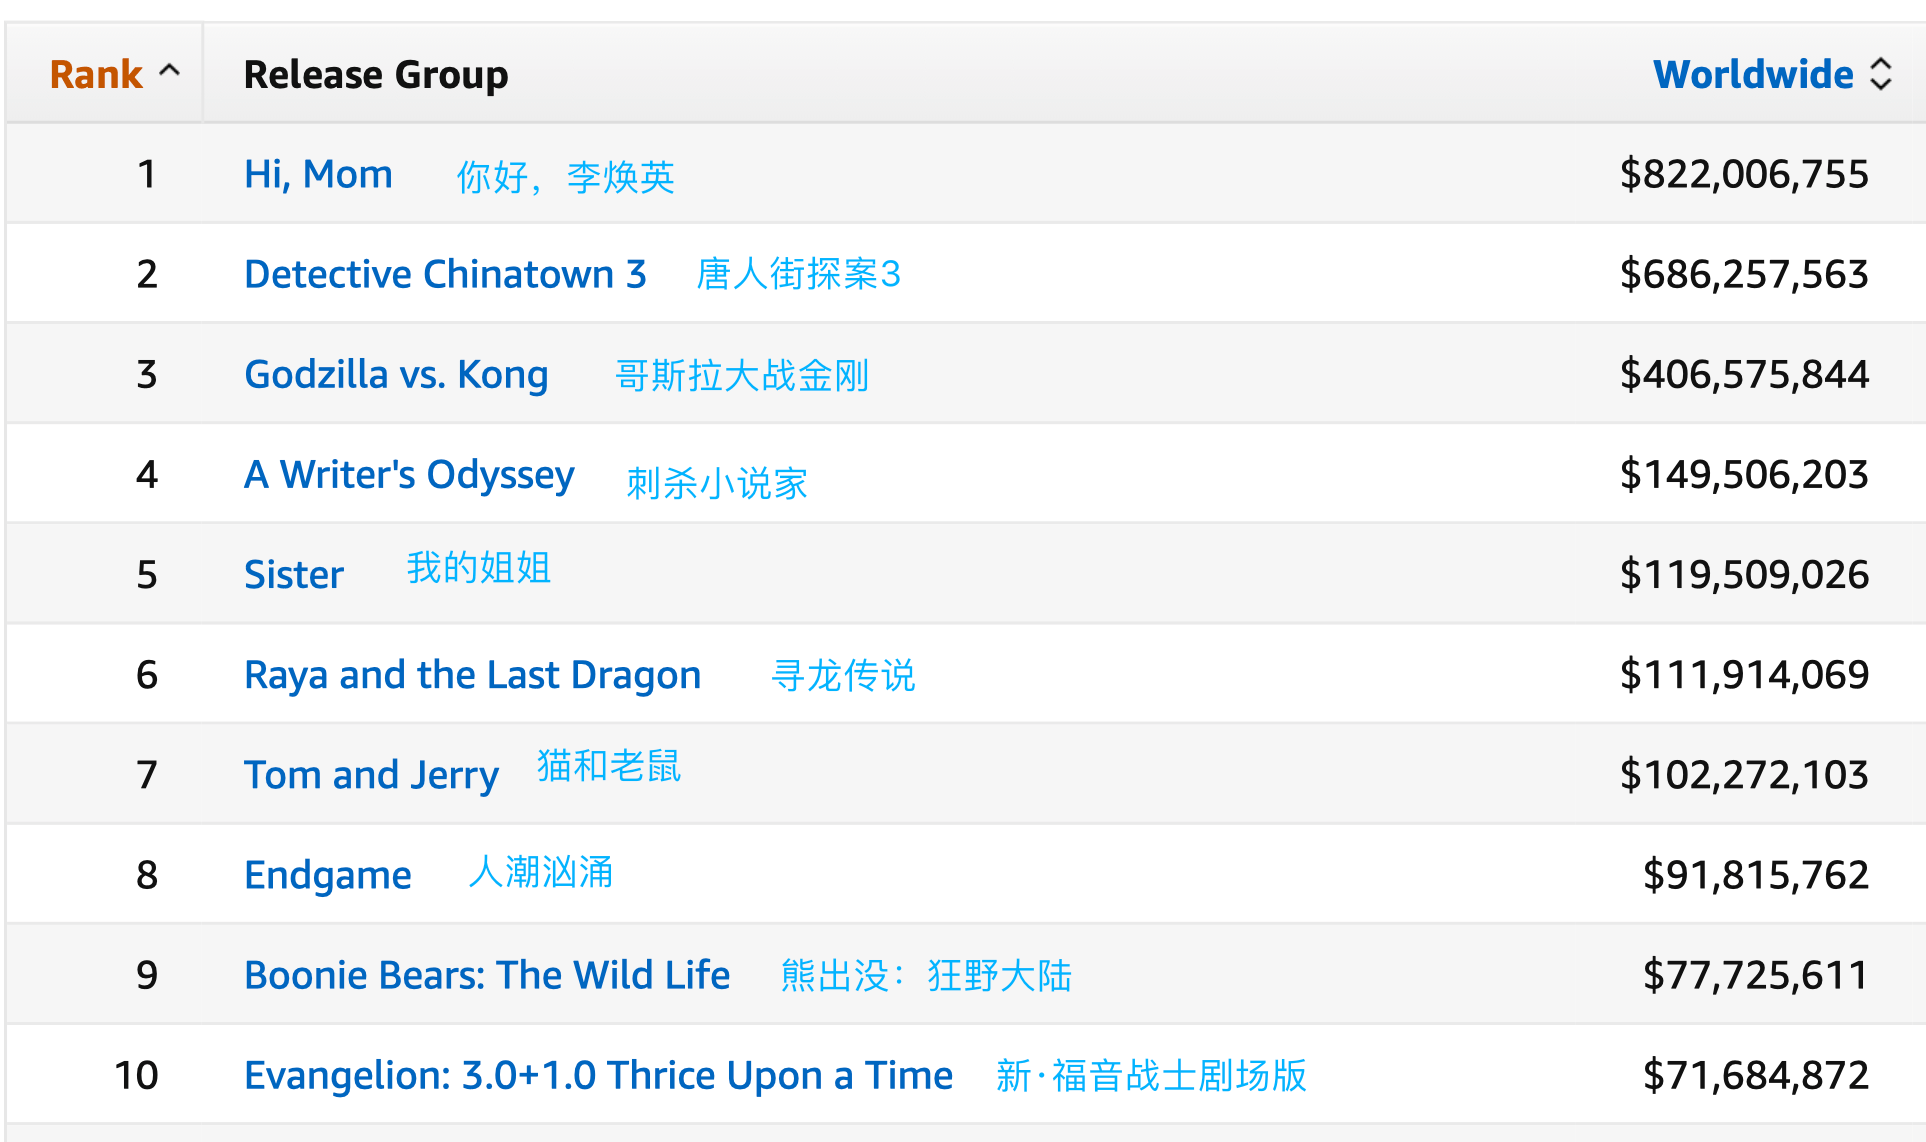Open the Endgame movie link
Viewport: 1926px width, 1142px height.
pyautogui.click(x=328, y=876)
